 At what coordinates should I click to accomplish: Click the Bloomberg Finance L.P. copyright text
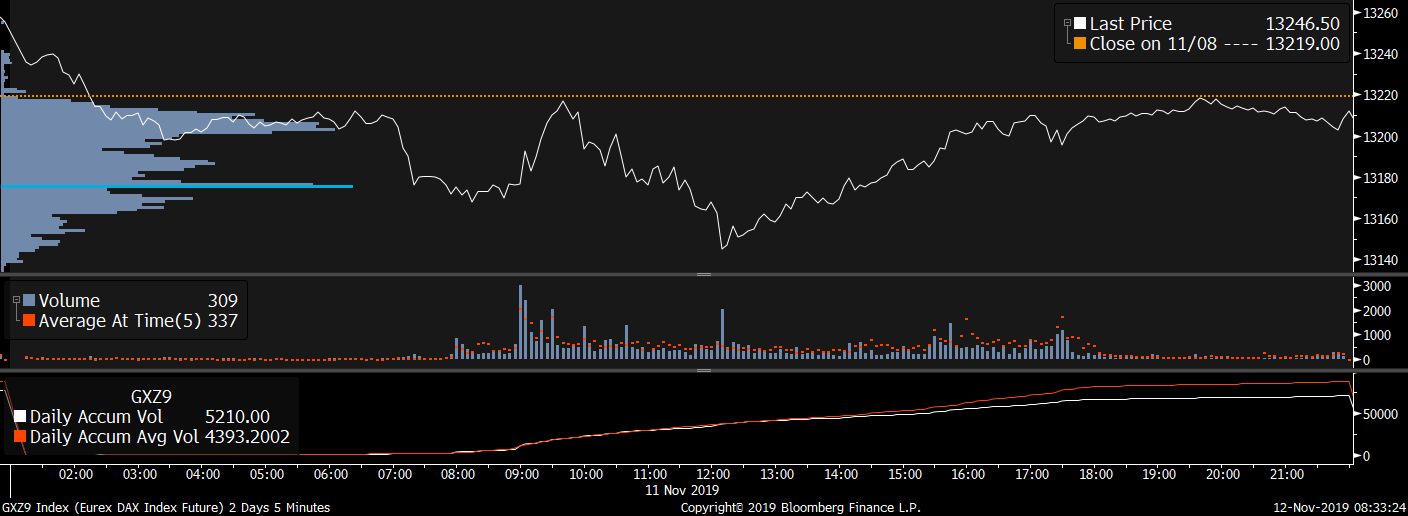click(802, 508)
